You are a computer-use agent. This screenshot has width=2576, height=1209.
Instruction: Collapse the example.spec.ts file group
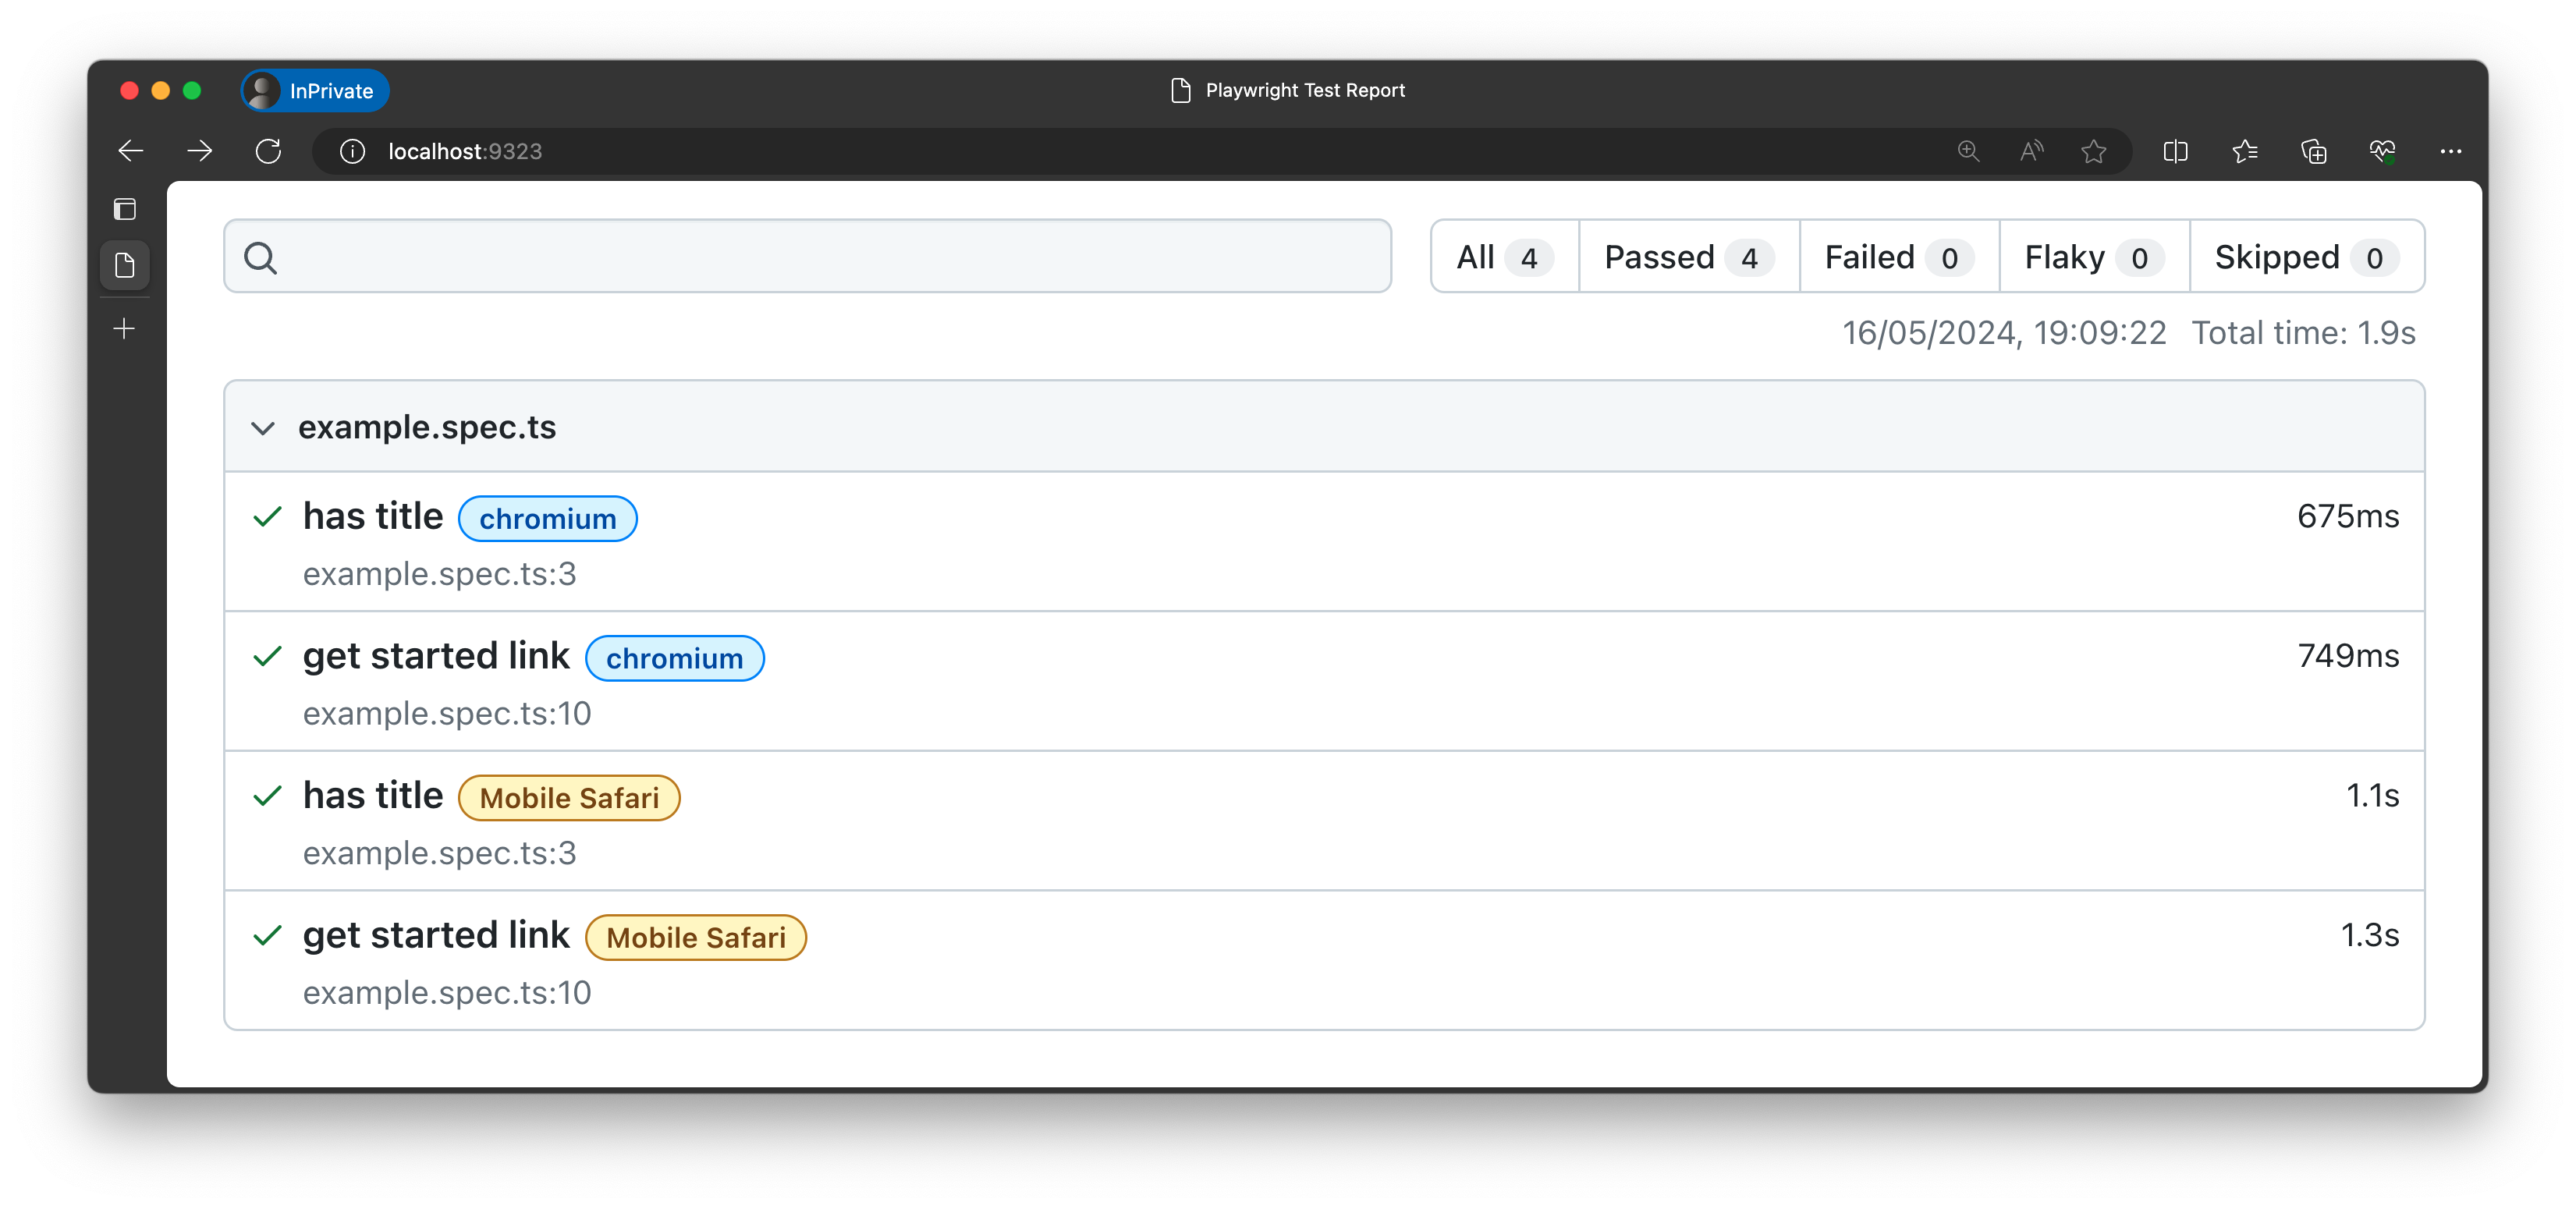[x=263, y=428]
